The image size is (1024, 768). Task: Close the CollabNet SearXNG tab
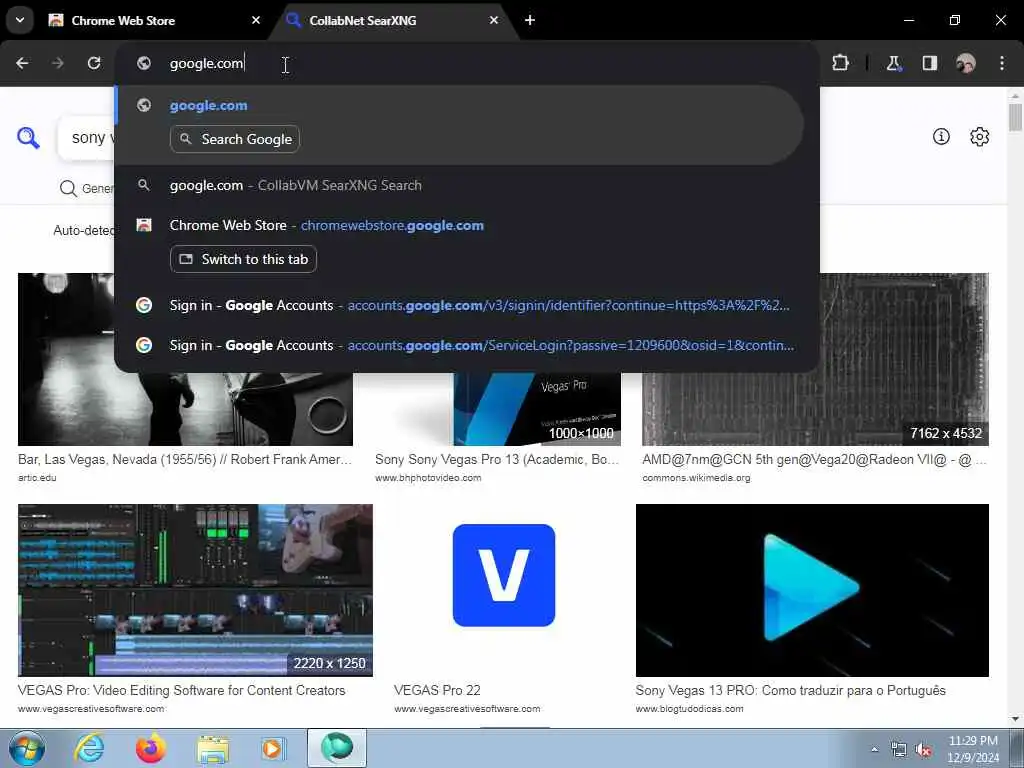pos(494,20)
